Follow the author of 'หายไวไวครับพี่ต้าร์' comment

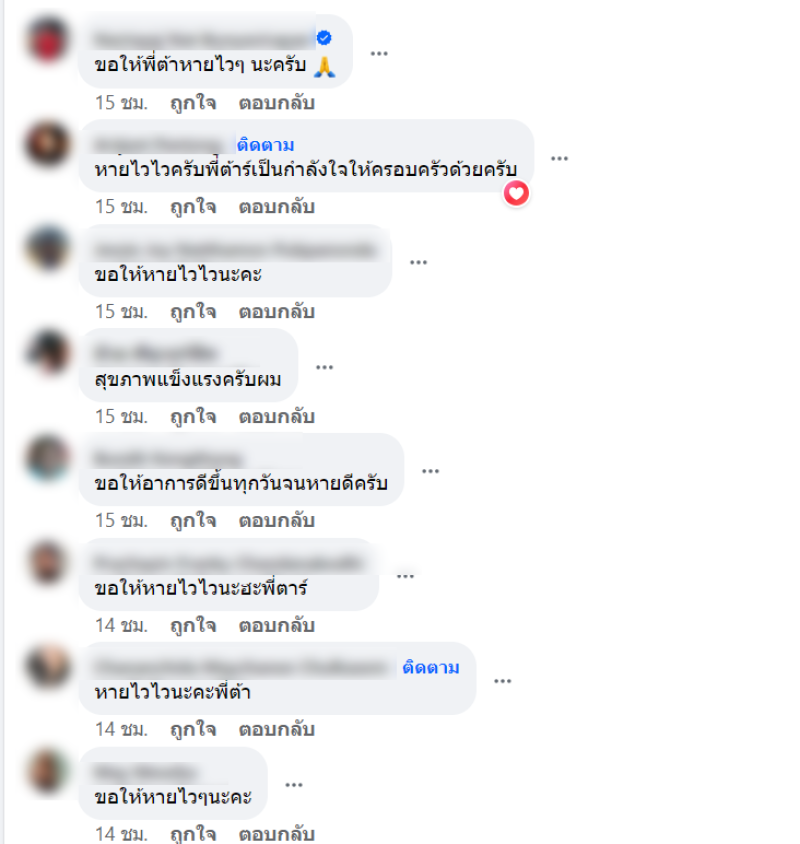[265, 145]
